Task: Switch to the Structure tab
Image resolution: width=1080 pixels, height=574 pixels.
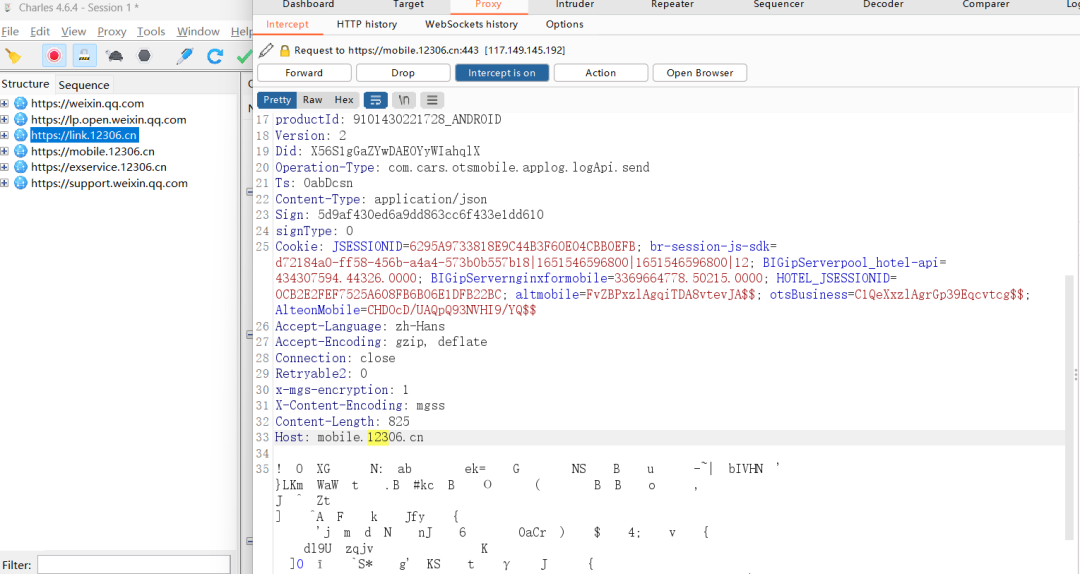Action: point(25,84)
